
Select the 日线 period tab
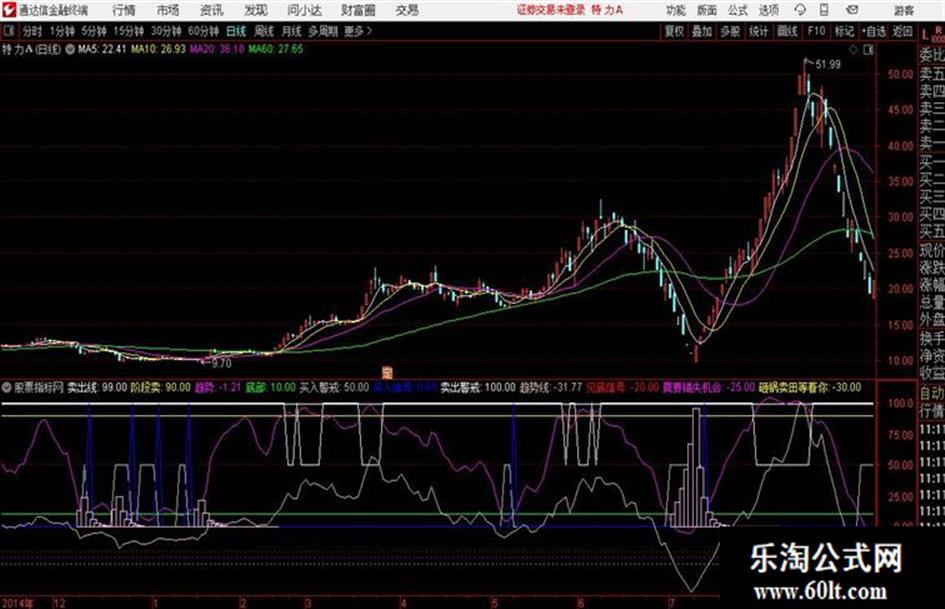[x=236, y=31]
